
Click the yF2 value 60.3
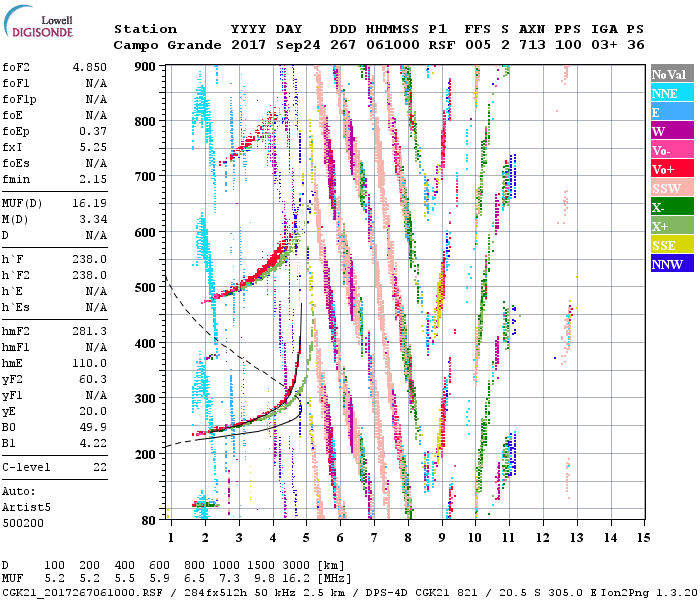(93, 379)
